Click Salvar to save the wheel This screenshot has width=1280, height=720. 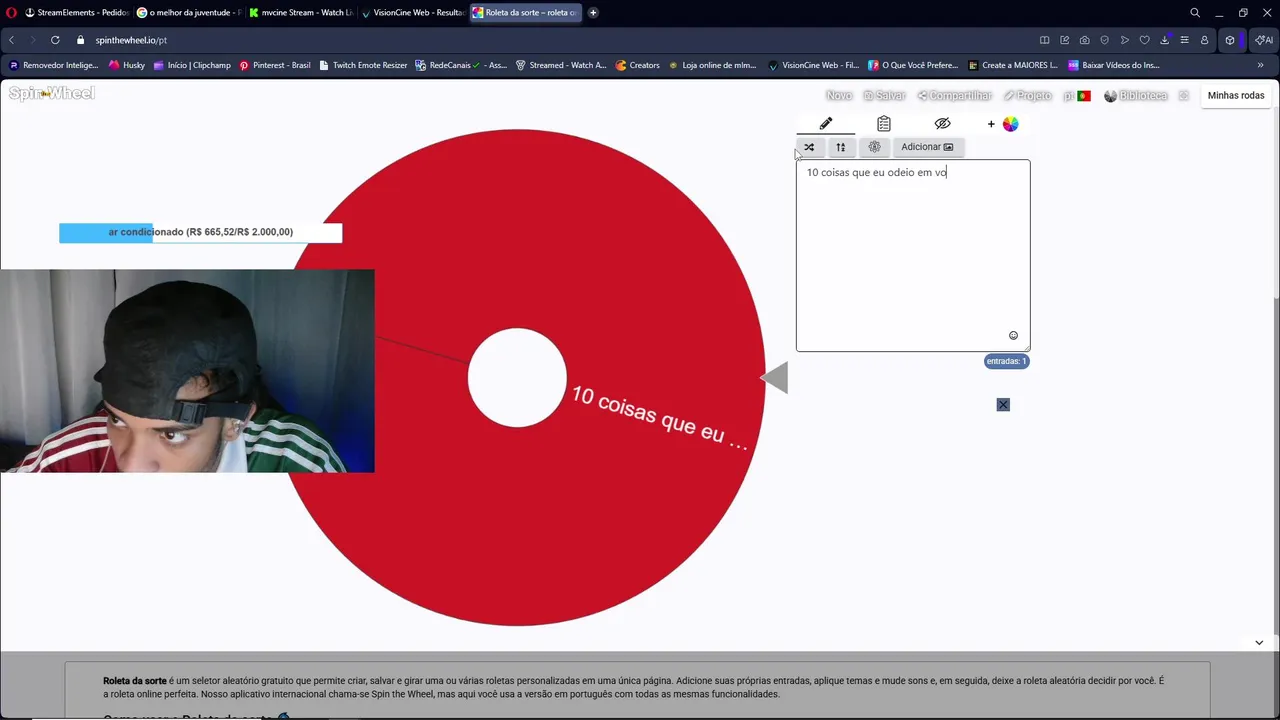click(884, 95)
